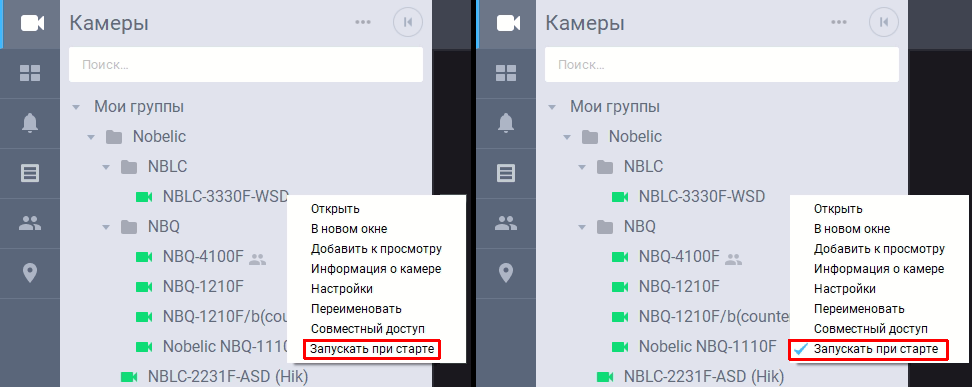
Task: Collapse NBQ folder arrow in left panel
Action: [106, 228]
